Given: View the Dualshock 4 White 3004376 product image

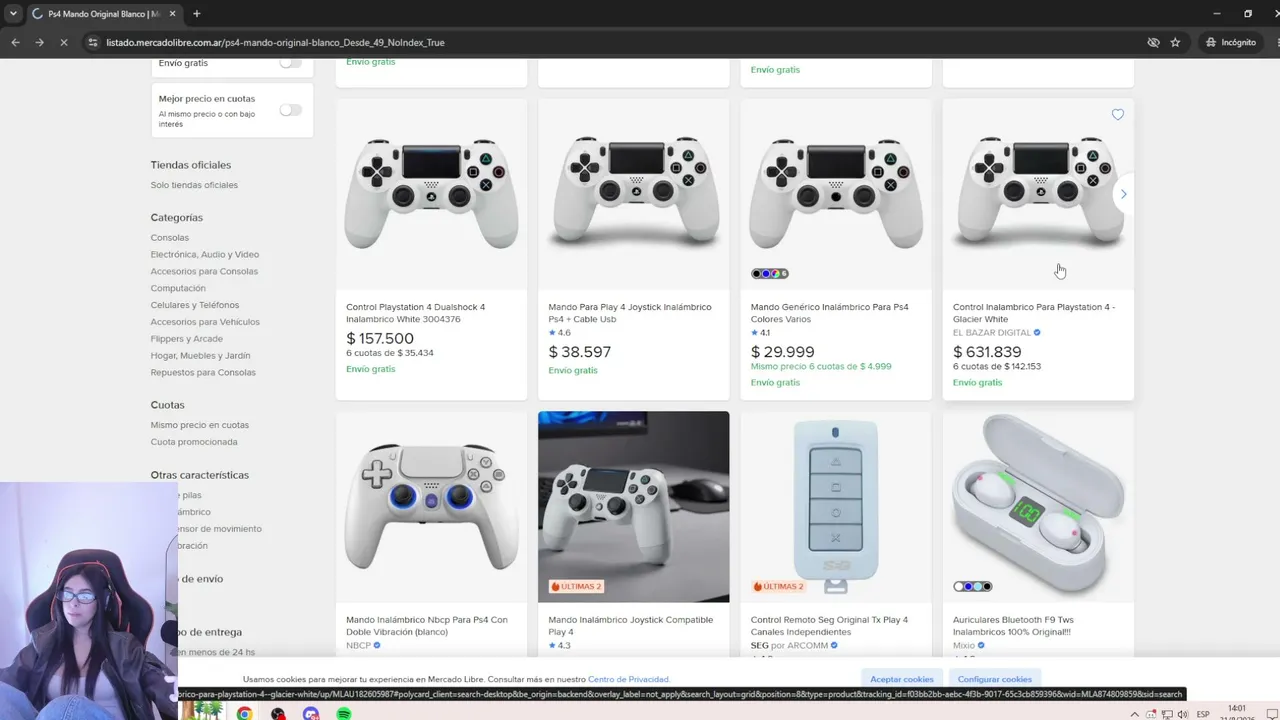Looking at the screenshot, I should 431,194.
